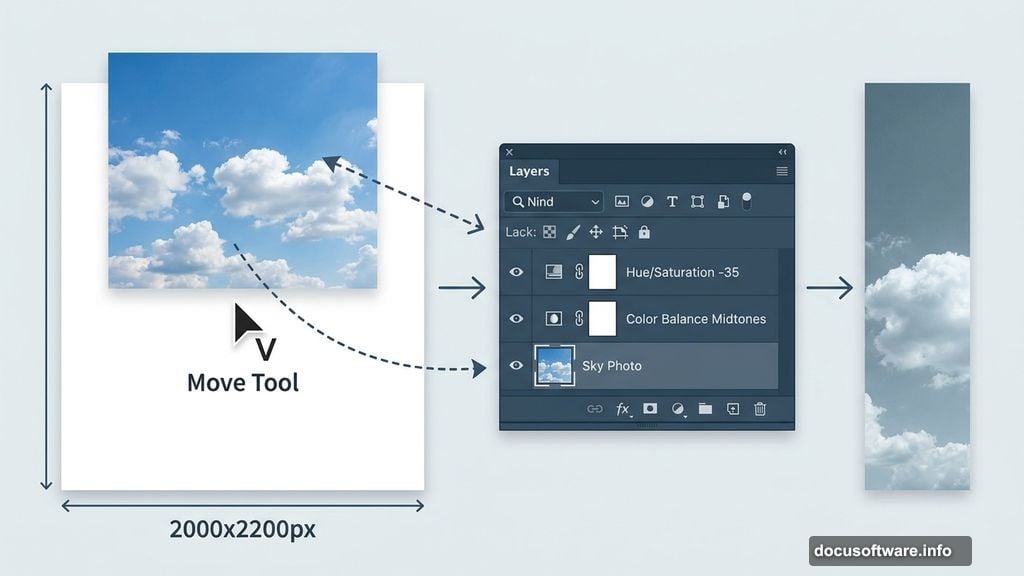
Task: Toggle visibility of Sky Photo layer
Action: (x=517, y=366)
